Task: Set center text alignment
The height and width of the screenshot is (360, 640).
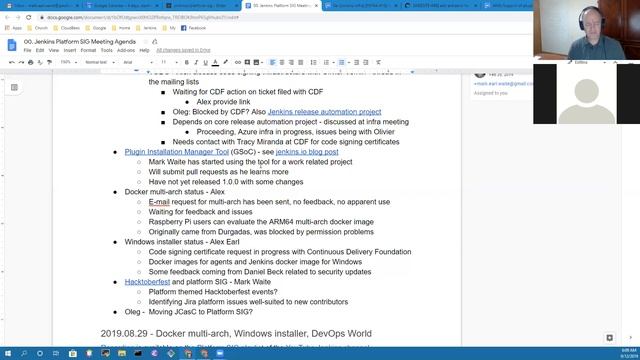Action: [282, 62]
